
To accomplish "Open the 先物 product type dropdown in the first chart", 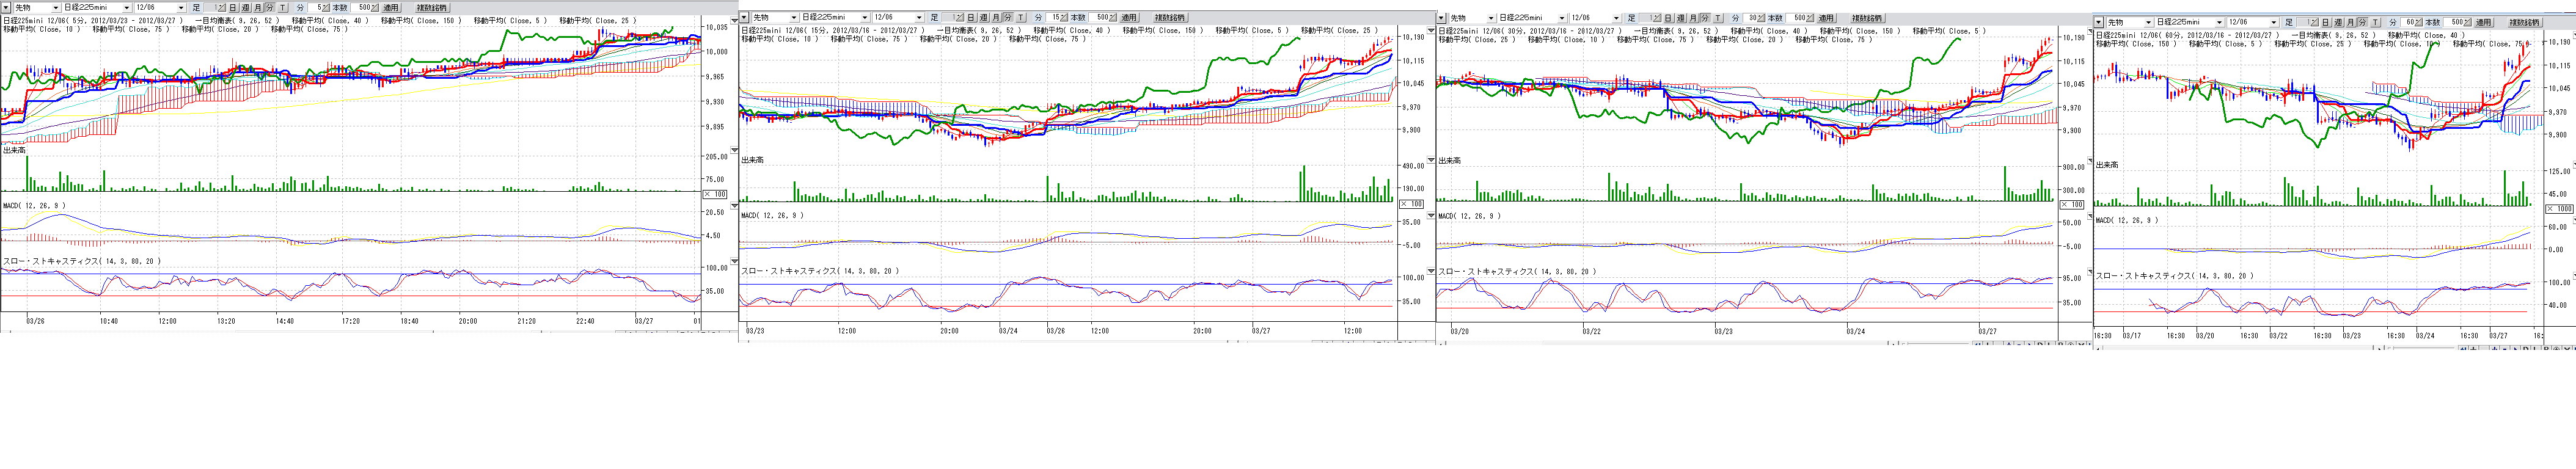I will [55, 8].
